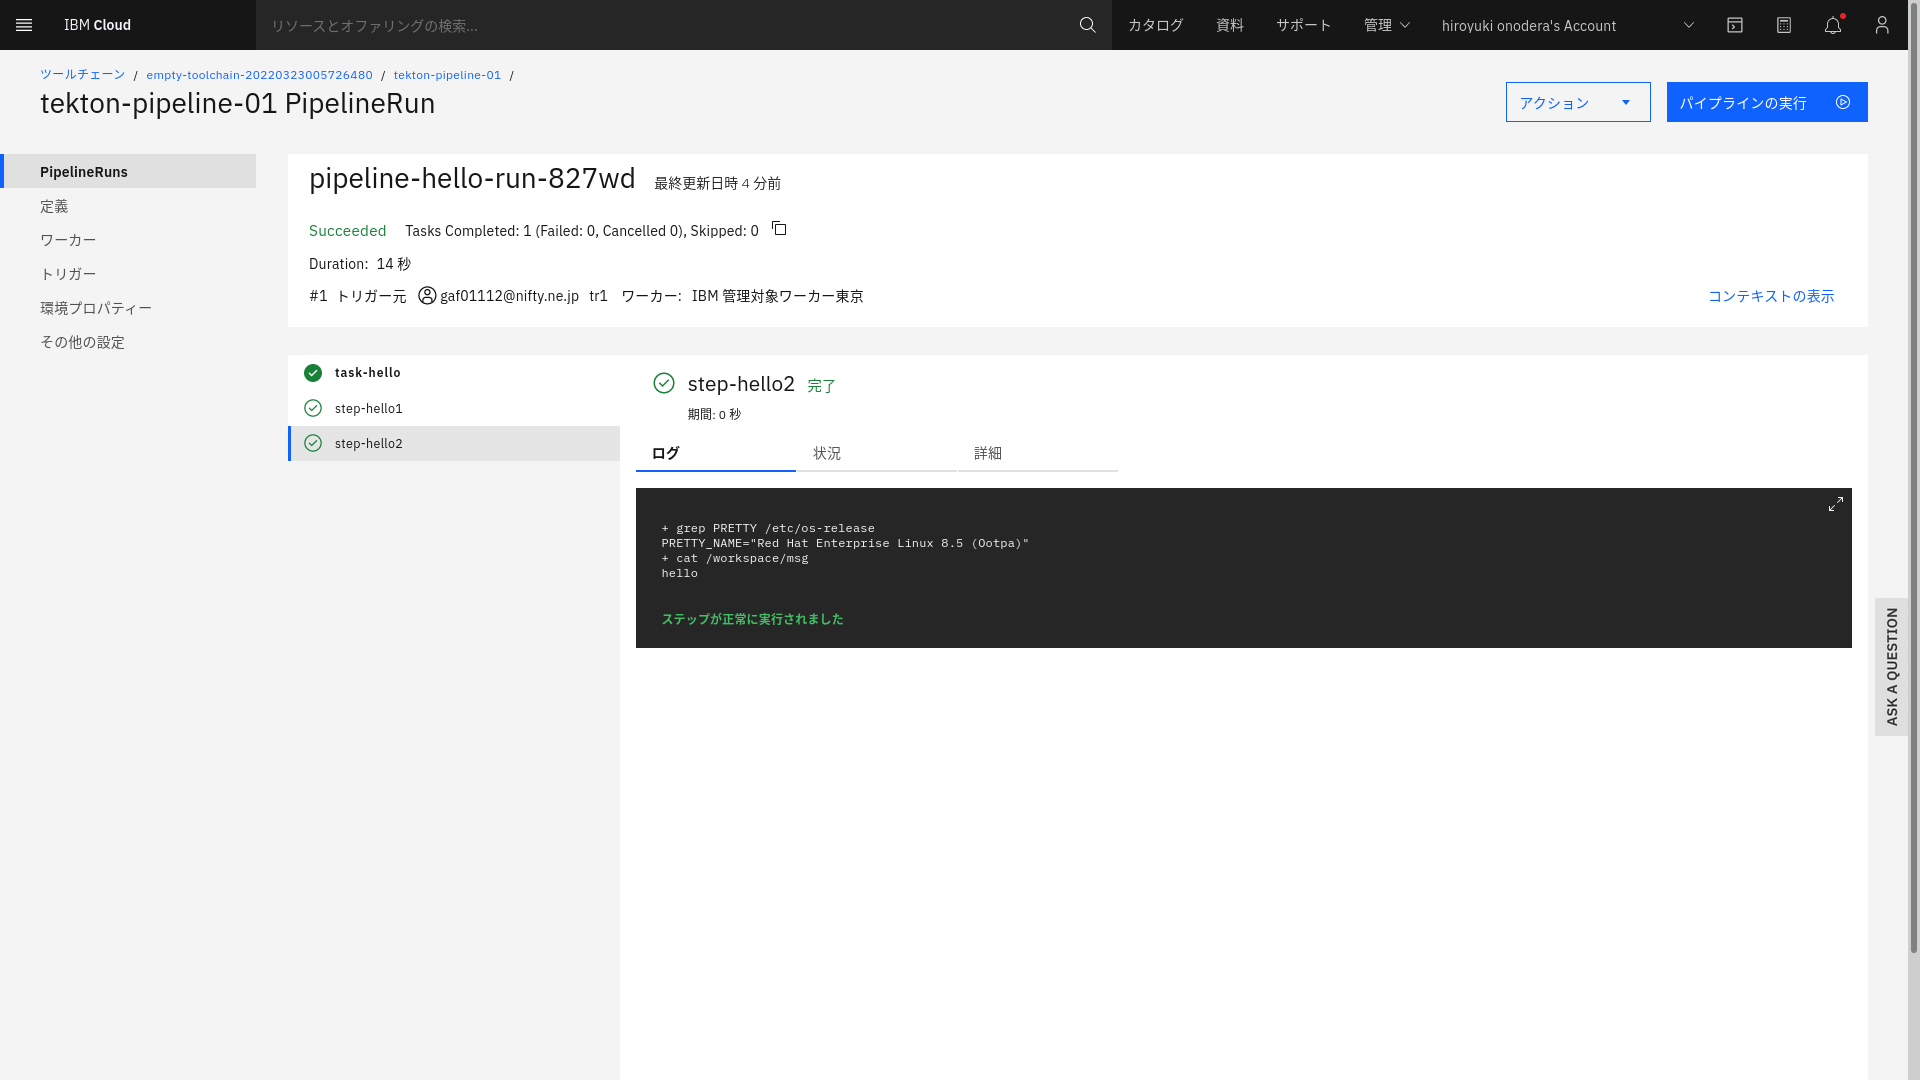Open the cost estimator calculator icon

click(x=1784, y=25)
